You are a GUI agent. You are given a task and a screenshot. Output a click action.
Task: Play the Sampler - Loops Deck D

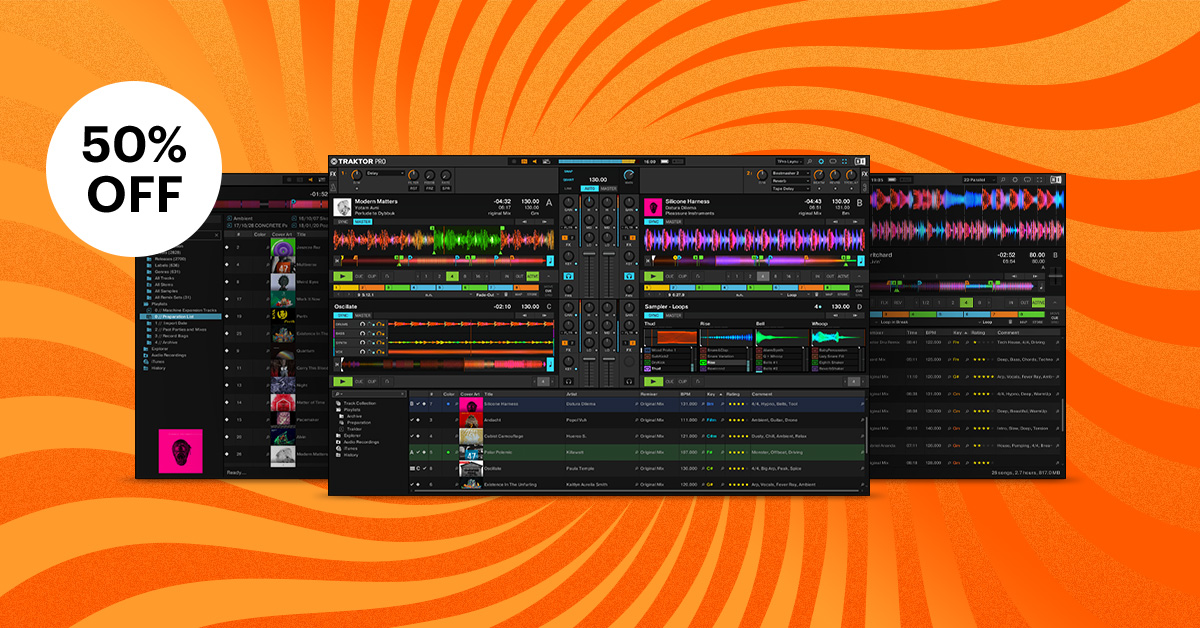[x=654, y=381]
